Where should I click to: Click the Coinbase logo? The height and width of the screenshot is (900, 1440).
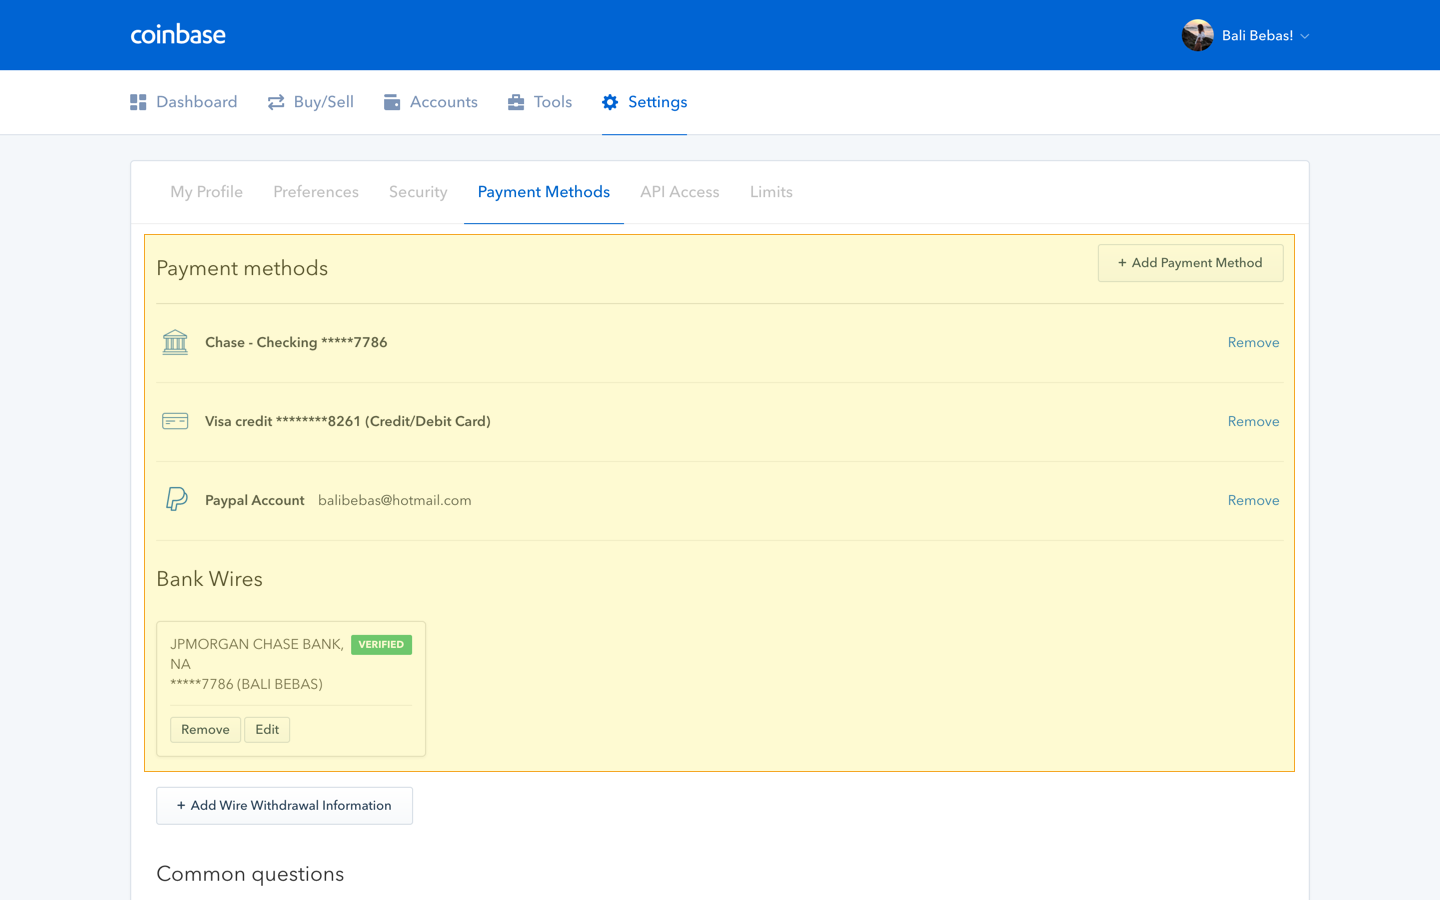pyautogui.click(x=178, y=35)
